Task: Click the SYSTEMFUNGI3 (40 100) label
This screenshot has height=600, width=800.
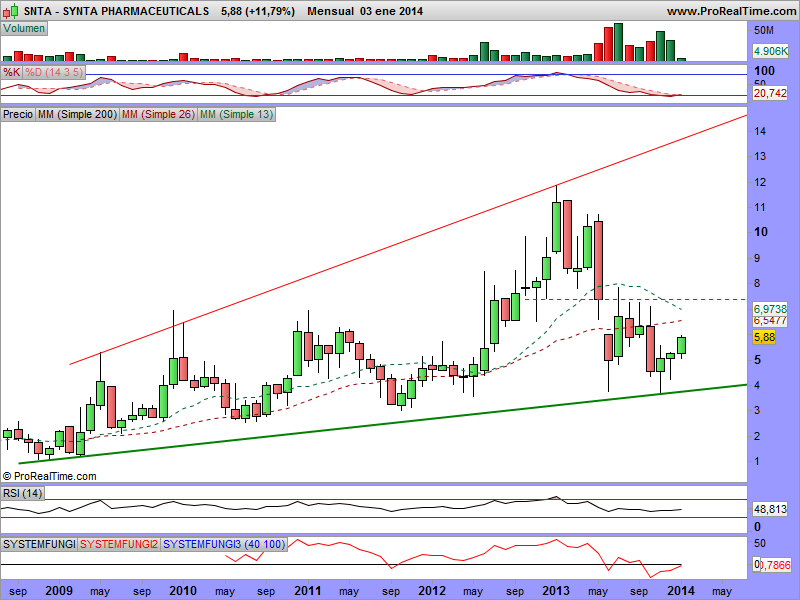Action: pos(224,544)
